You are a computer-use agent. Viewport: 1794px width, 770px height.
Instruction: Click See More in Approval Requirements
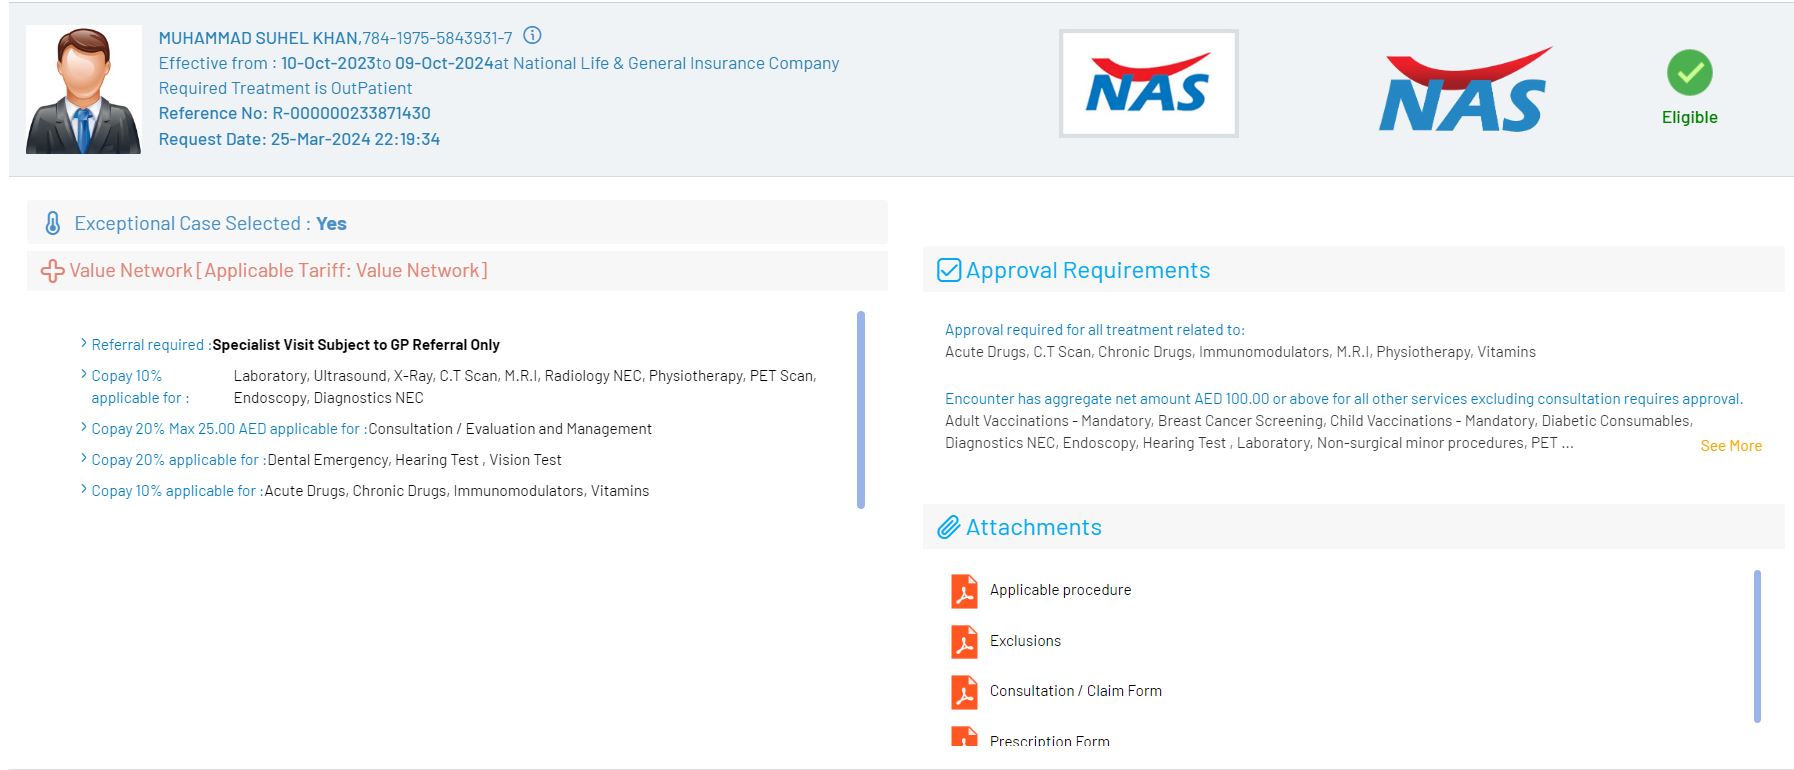pos(1730,446)
